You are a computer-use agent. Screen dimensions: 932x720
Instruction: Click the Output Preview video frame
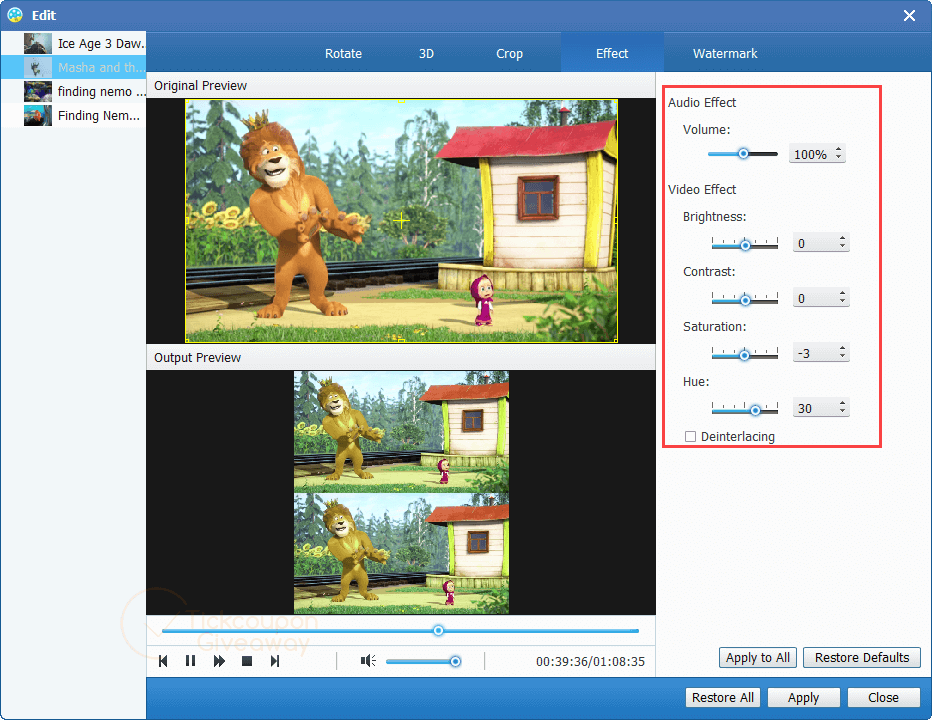[401, 492]
